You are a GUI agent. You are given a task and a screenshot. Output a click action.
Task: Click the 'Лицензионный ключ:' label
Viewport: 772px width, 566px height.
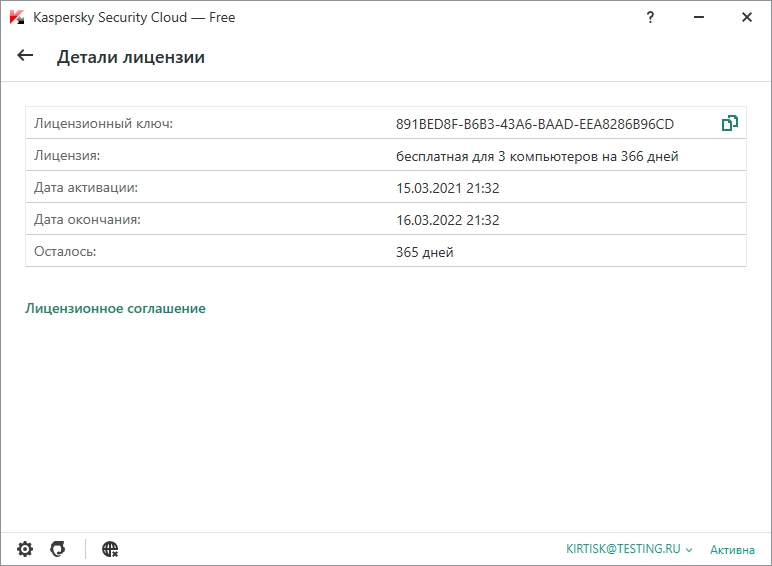click(103, 124)
